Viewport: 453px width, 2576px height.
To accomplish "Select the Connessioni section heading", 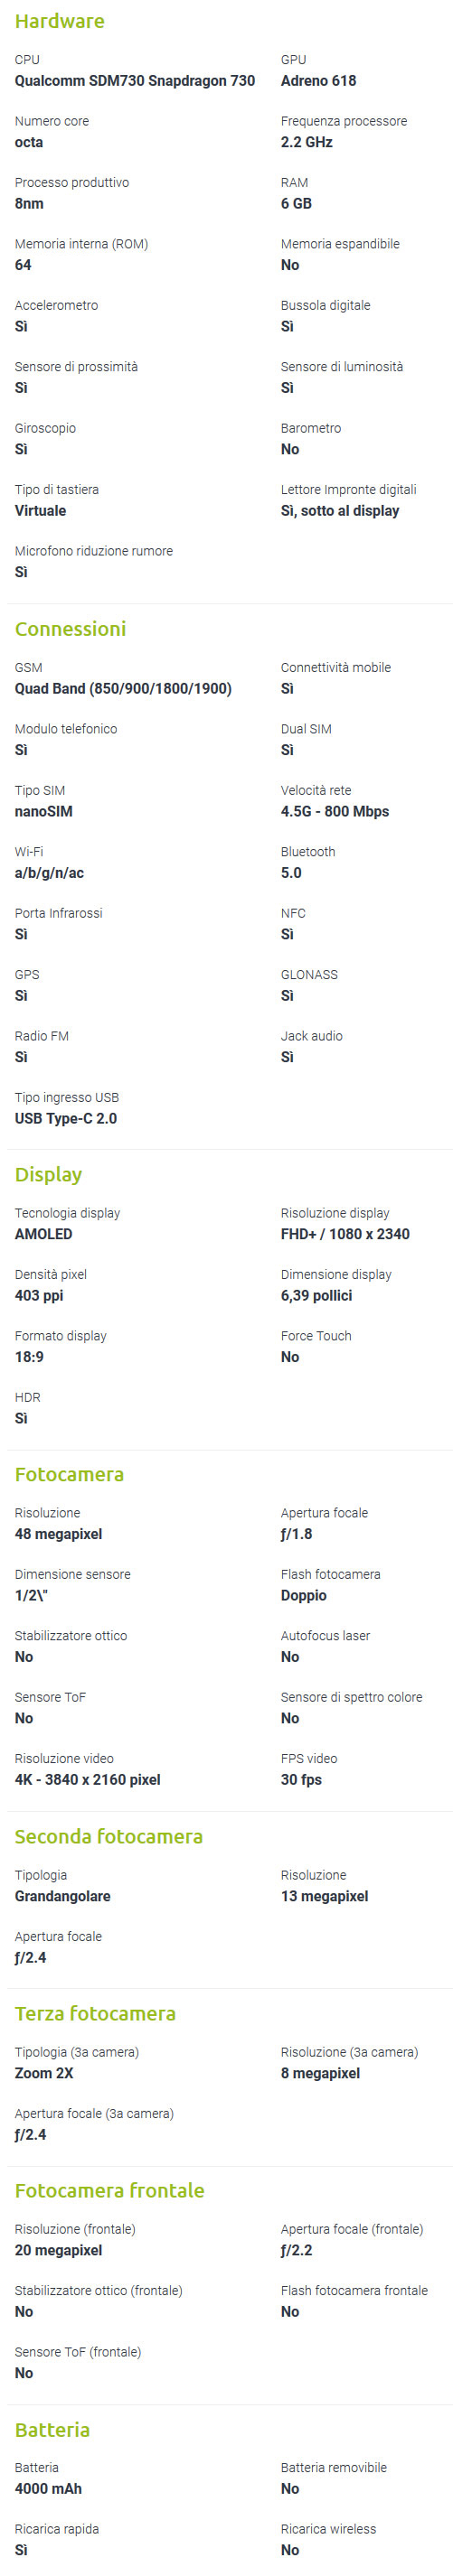I will tap(70, 629).
